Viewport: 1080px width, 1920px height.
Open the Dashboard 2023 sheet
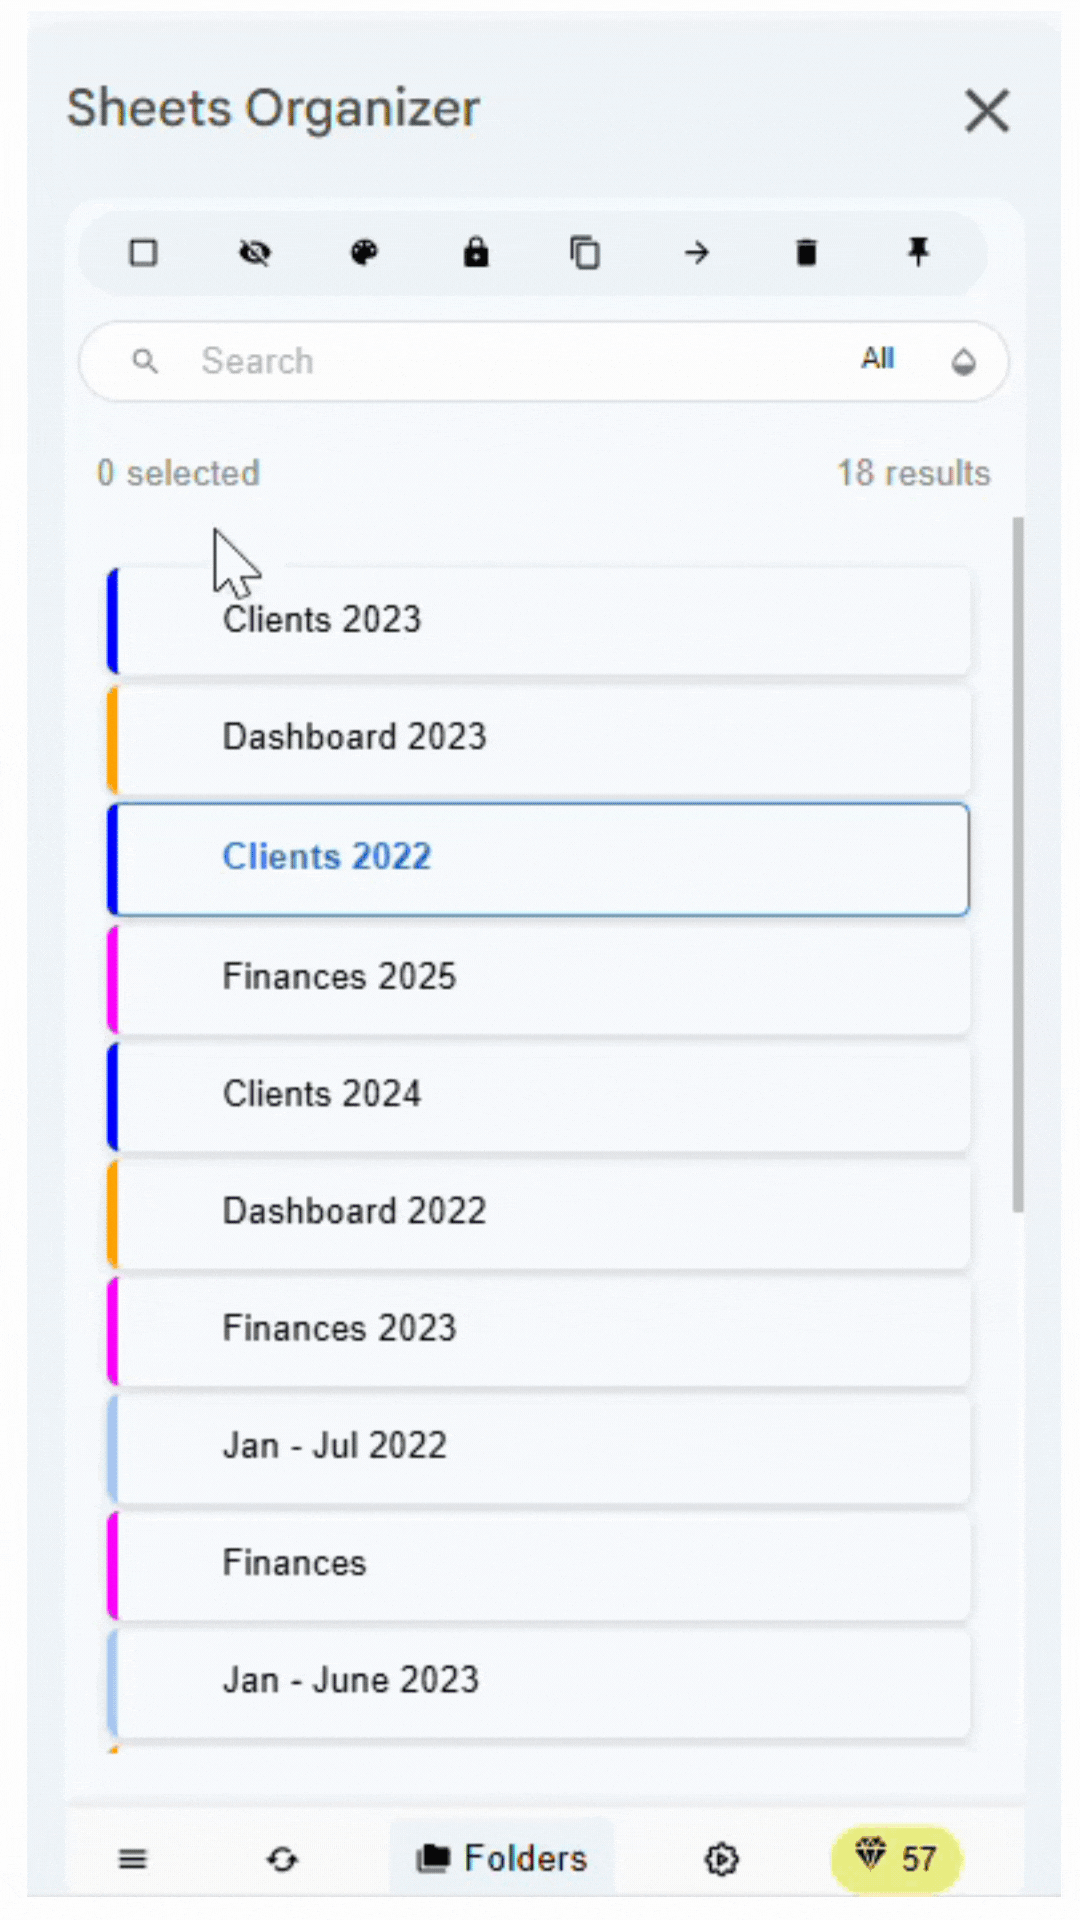pyautogui.click(x=540, y=738)
